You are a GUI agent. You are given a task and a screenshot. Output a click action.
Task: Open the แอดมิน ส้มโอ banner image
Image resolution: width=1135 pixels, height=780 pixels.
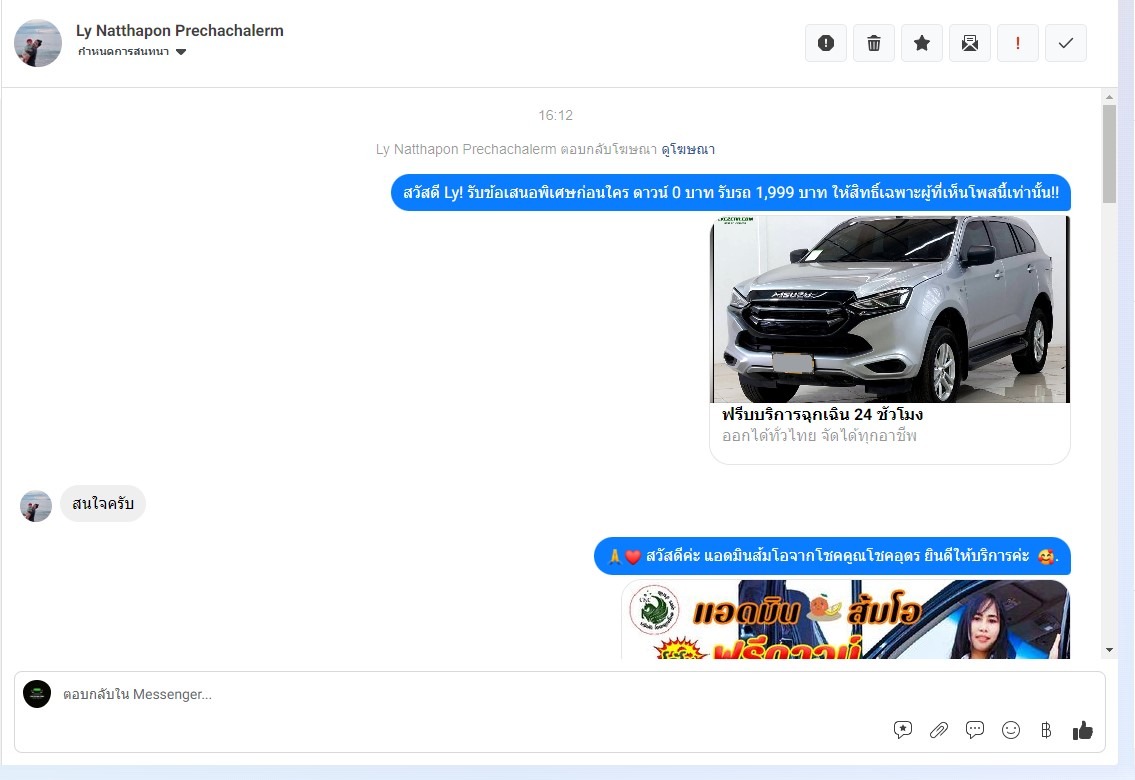(845, 619)
